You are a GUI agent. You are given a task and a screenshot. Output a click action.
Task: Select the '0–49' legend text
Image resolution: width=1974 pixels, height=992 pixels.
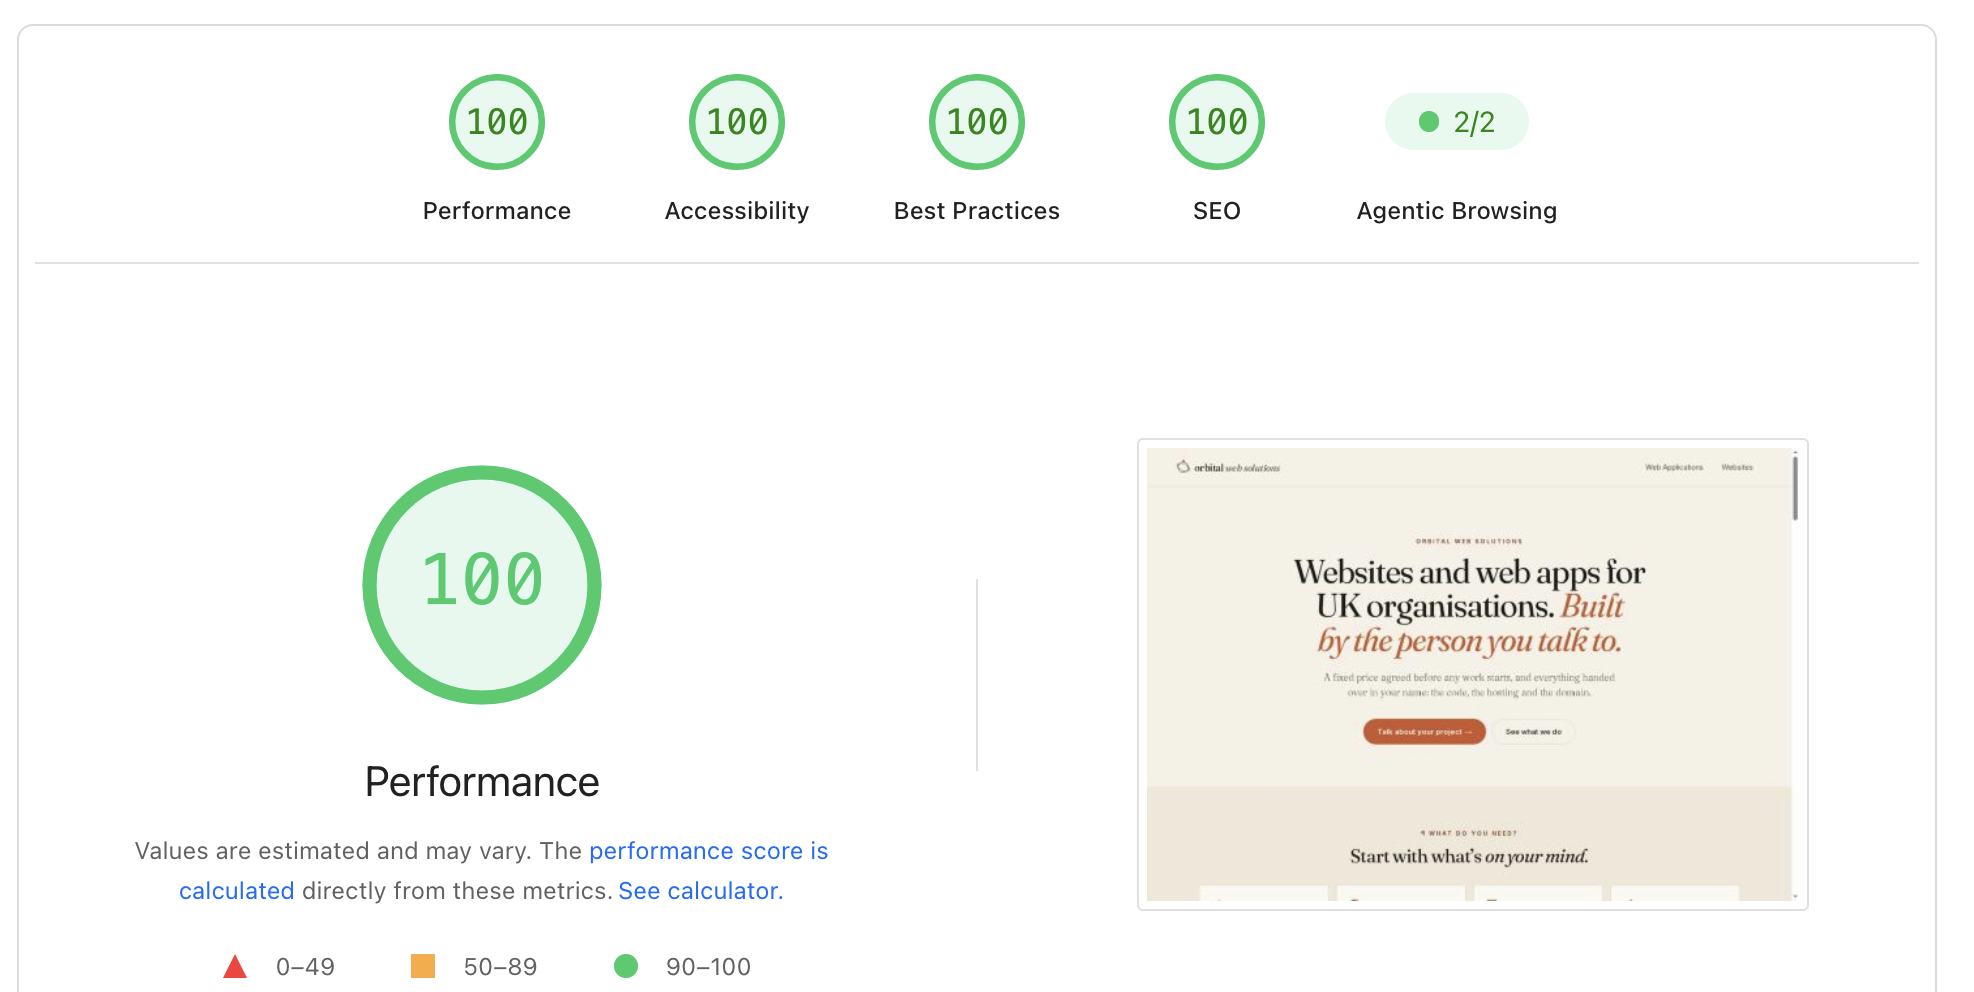tap(305, 967)
